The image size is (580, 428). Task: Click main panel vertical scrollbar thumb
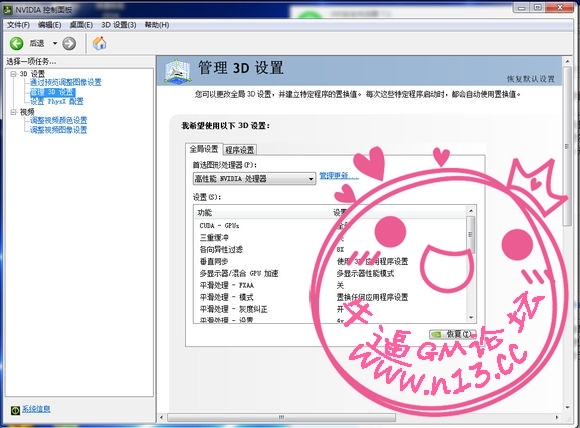coord(567,146)
